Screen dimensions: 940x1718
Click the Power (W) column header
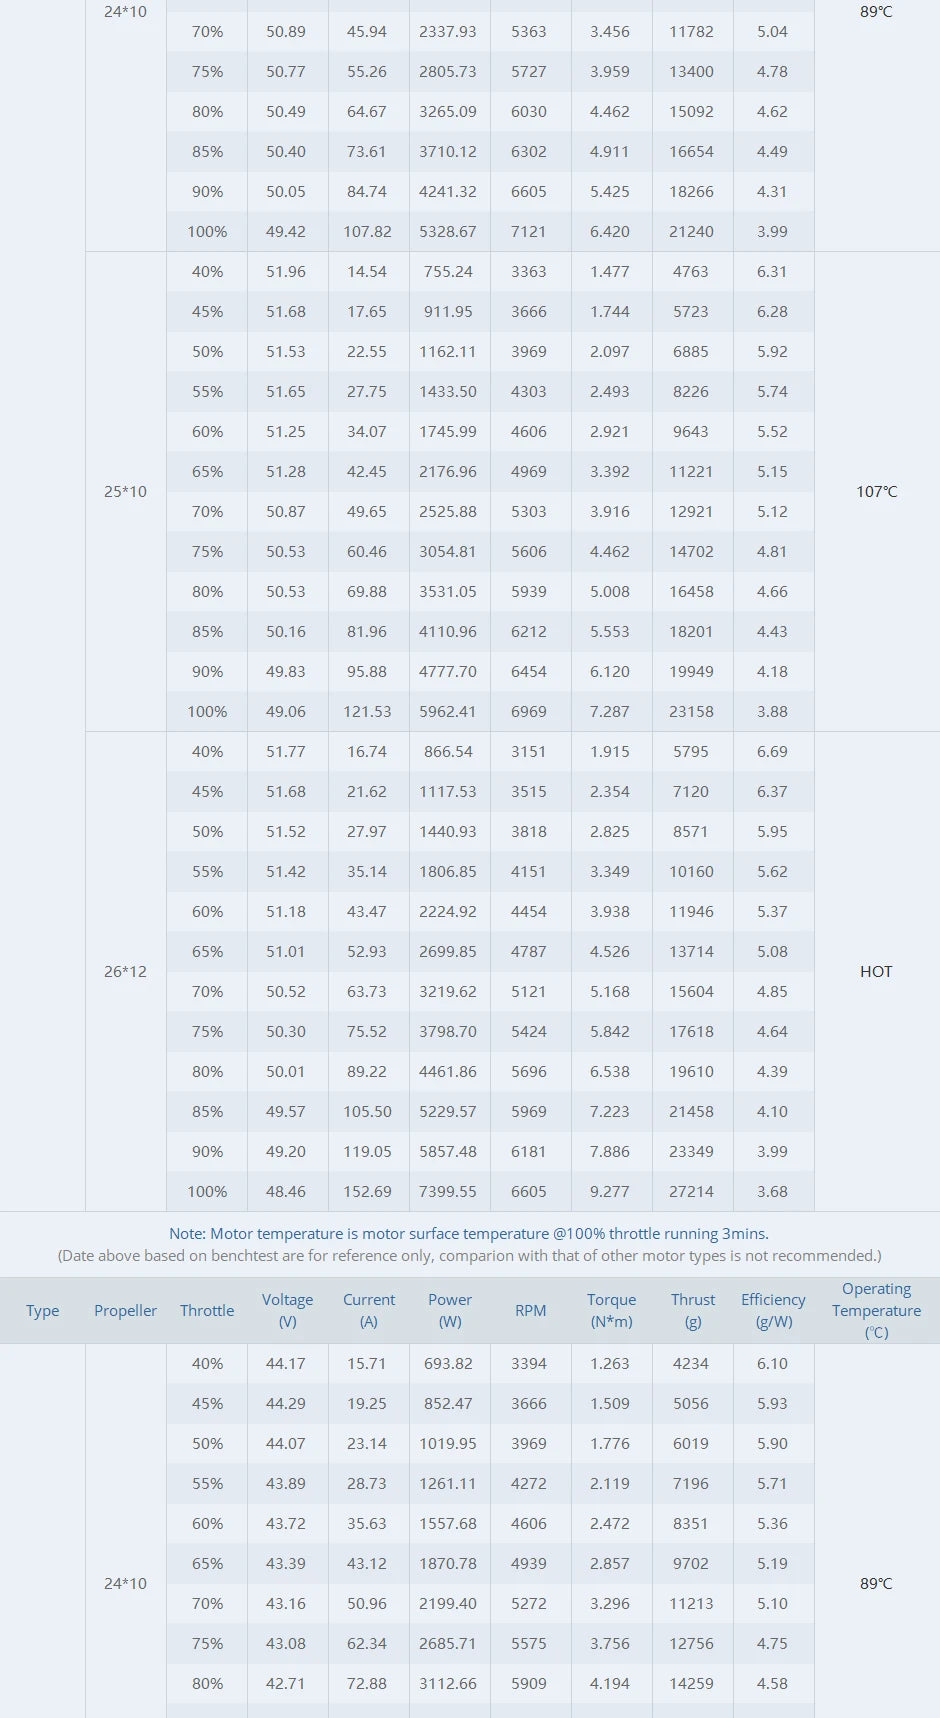click(x=450, y=1310)
